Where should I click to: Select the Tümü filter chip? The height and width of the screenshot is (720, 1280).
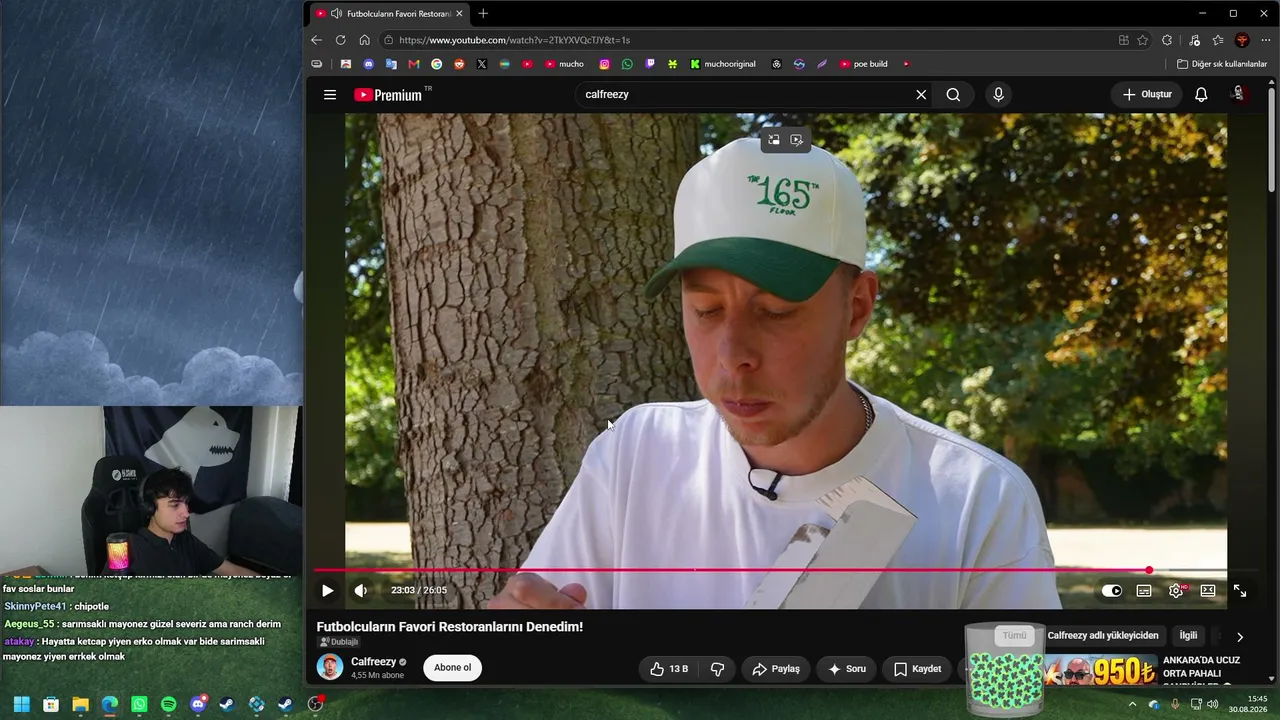coord(1014,636)
